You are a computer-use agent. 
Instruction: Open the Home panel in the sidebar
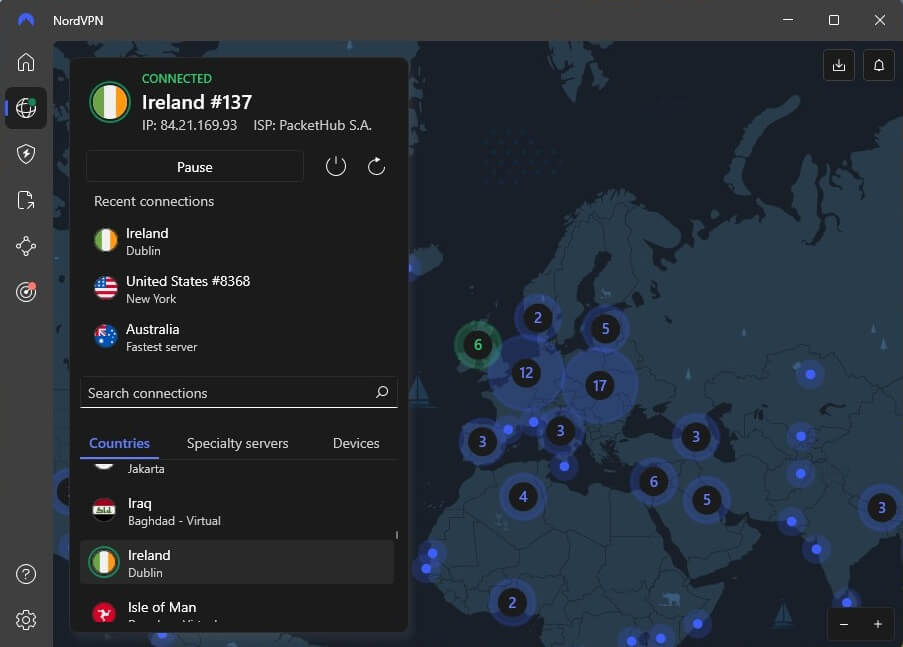click(x=25, y=62)
